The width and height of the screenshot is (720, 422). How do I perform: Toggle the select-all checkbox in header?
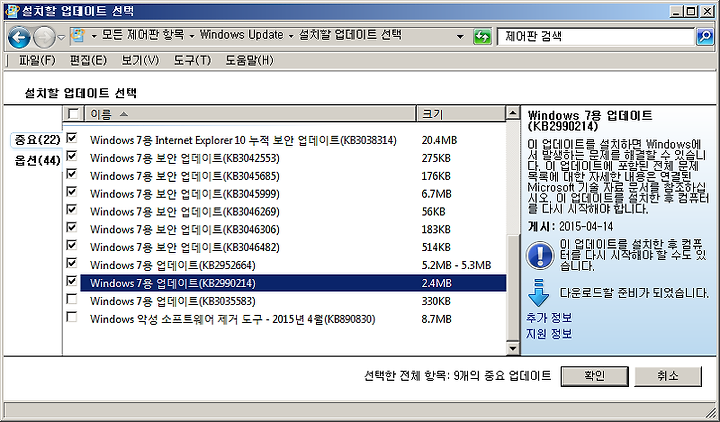[73, 113]
